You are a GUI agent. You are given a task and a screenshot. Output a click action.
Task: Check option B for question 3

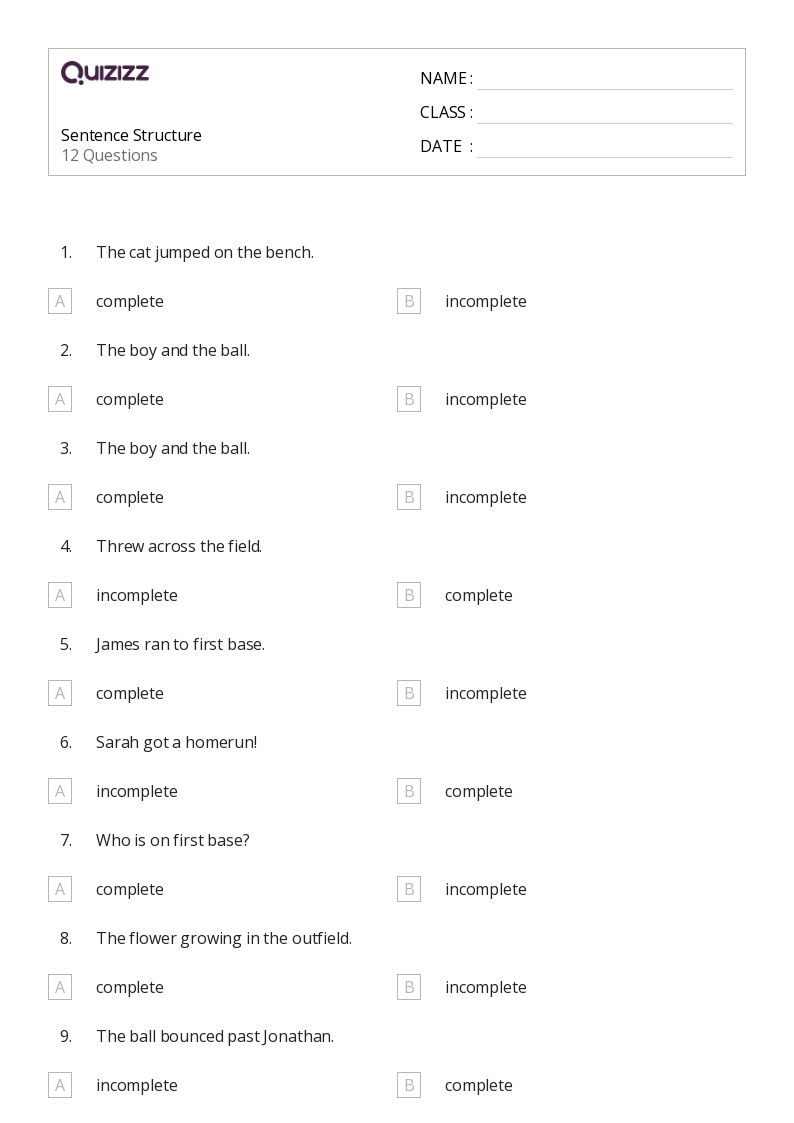pos(409,497)
